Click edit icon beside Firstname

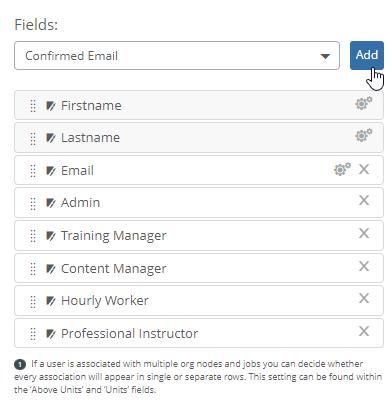coord(51,106)
